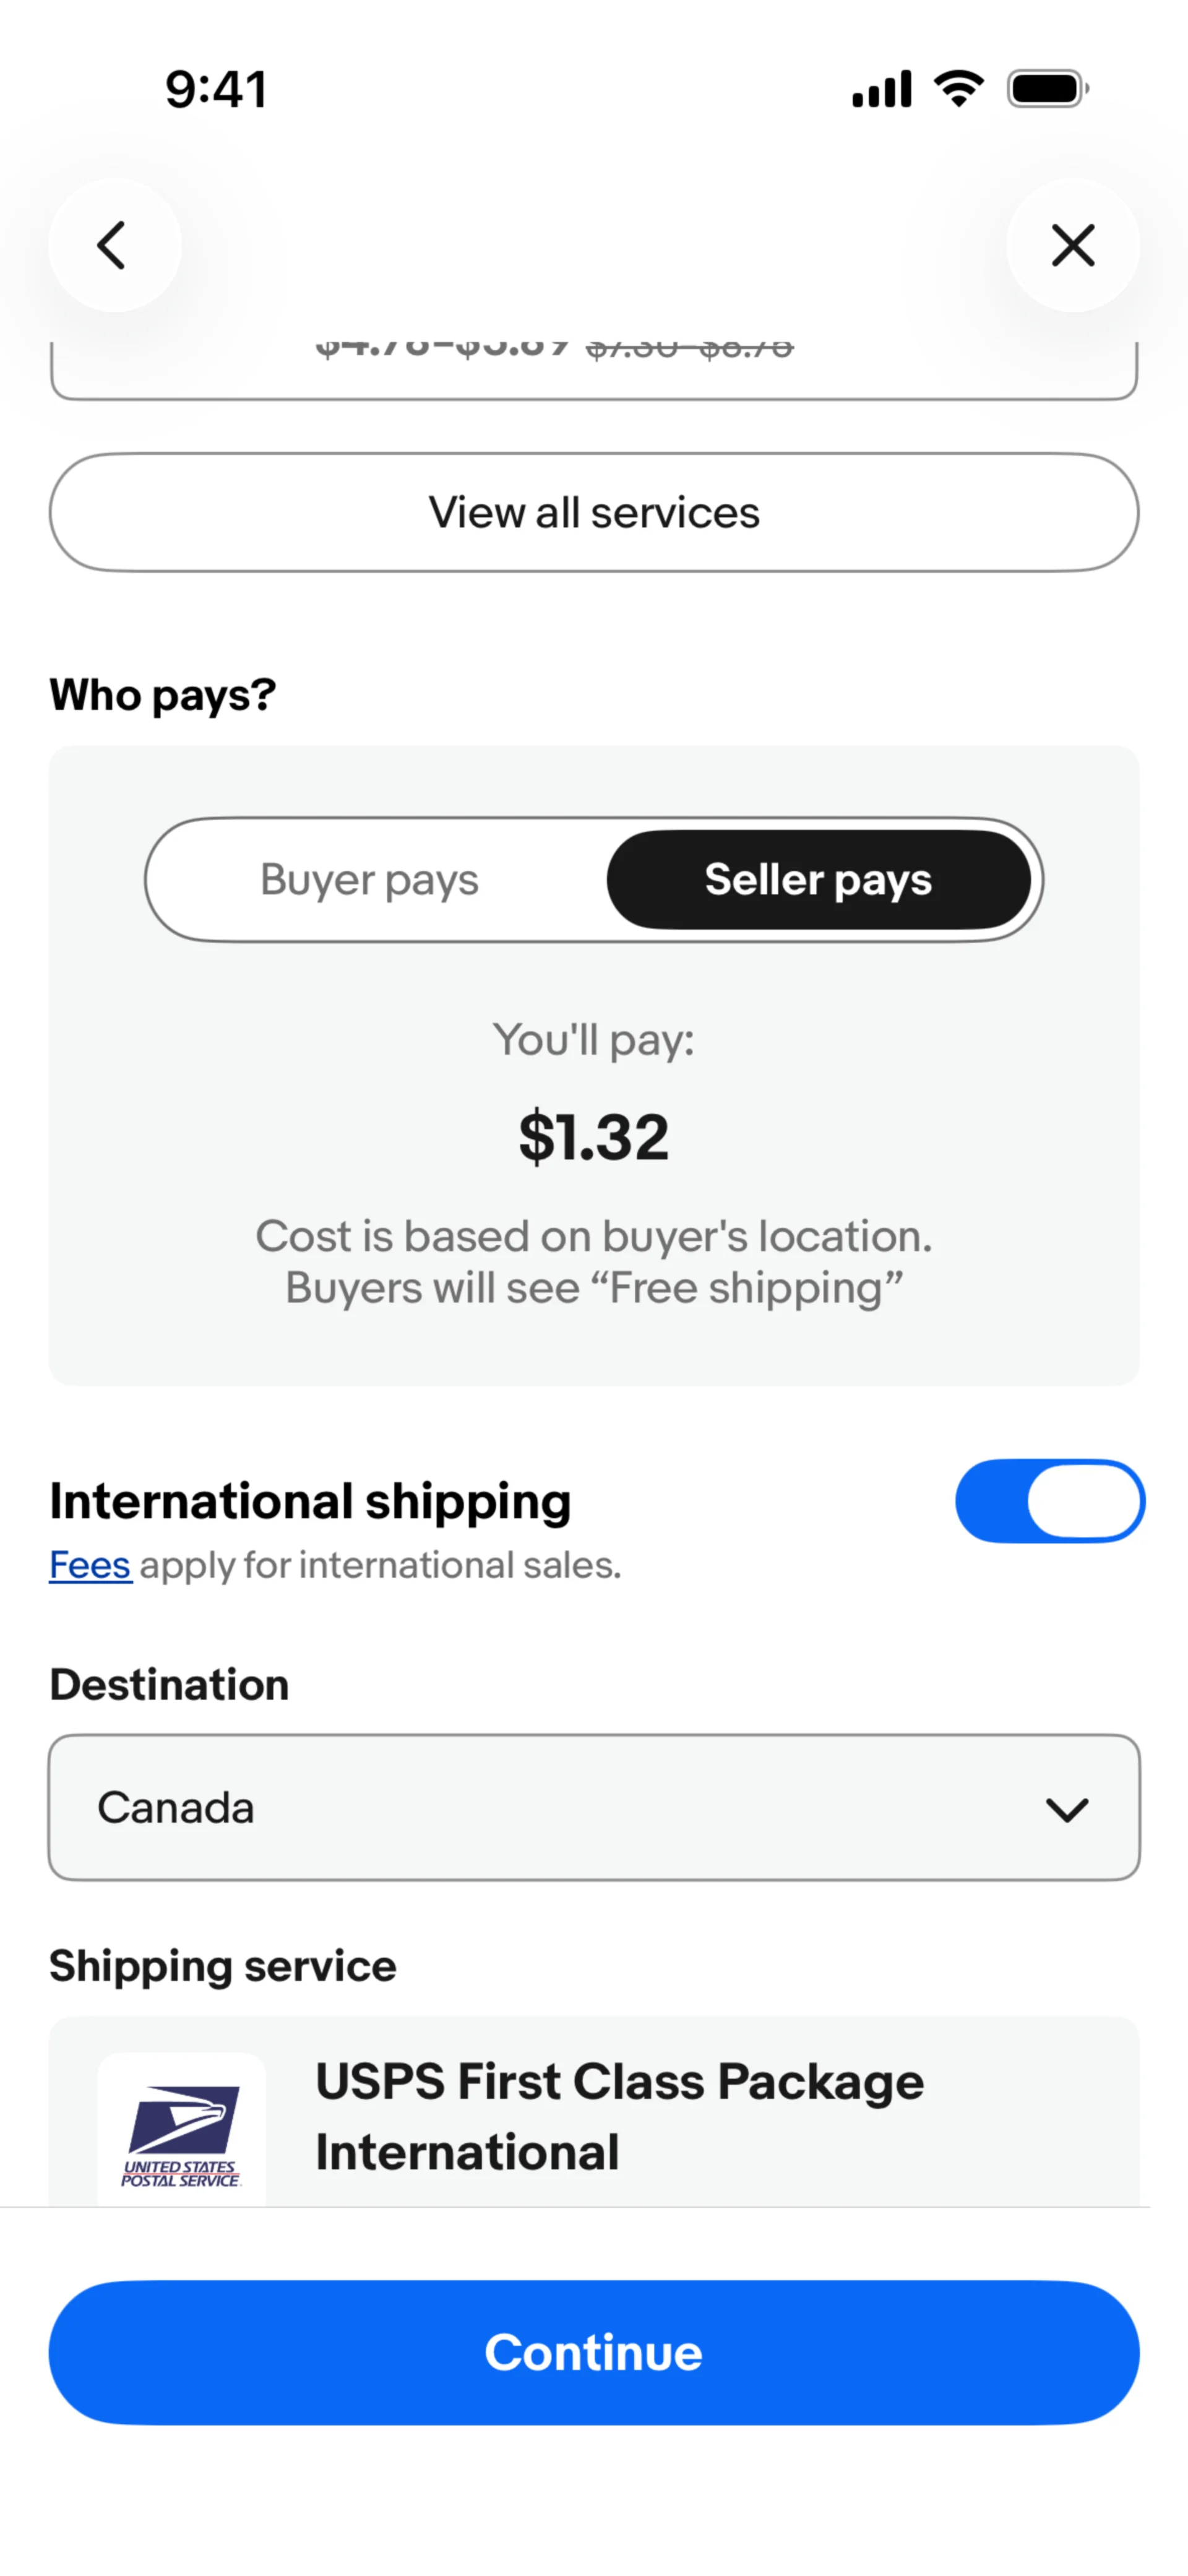Screen dimensions: 1188x2576
Task: Tap the Who pays? heading
Action: [x=163, y=694]
